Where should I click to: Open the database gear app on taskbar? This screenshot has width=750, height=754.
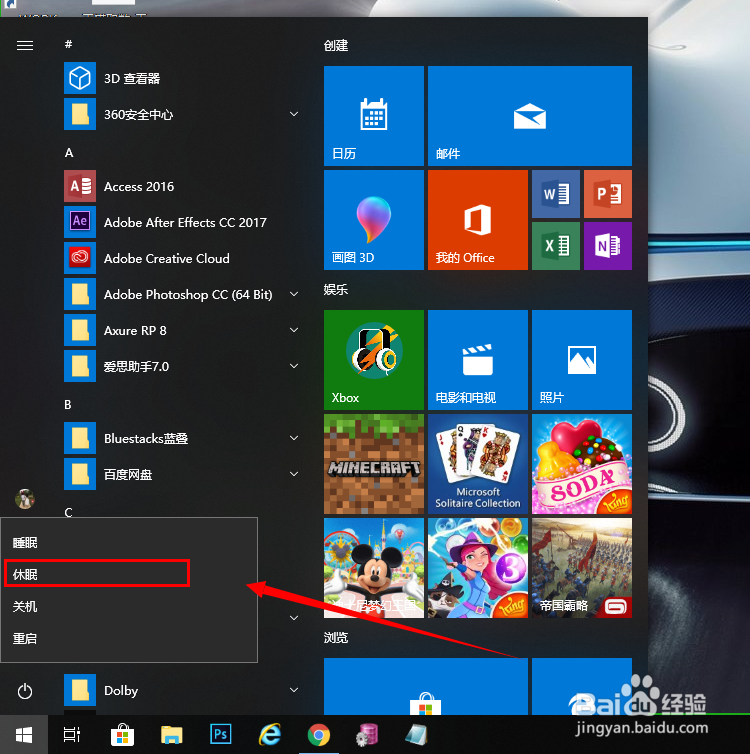pos(368,735)
